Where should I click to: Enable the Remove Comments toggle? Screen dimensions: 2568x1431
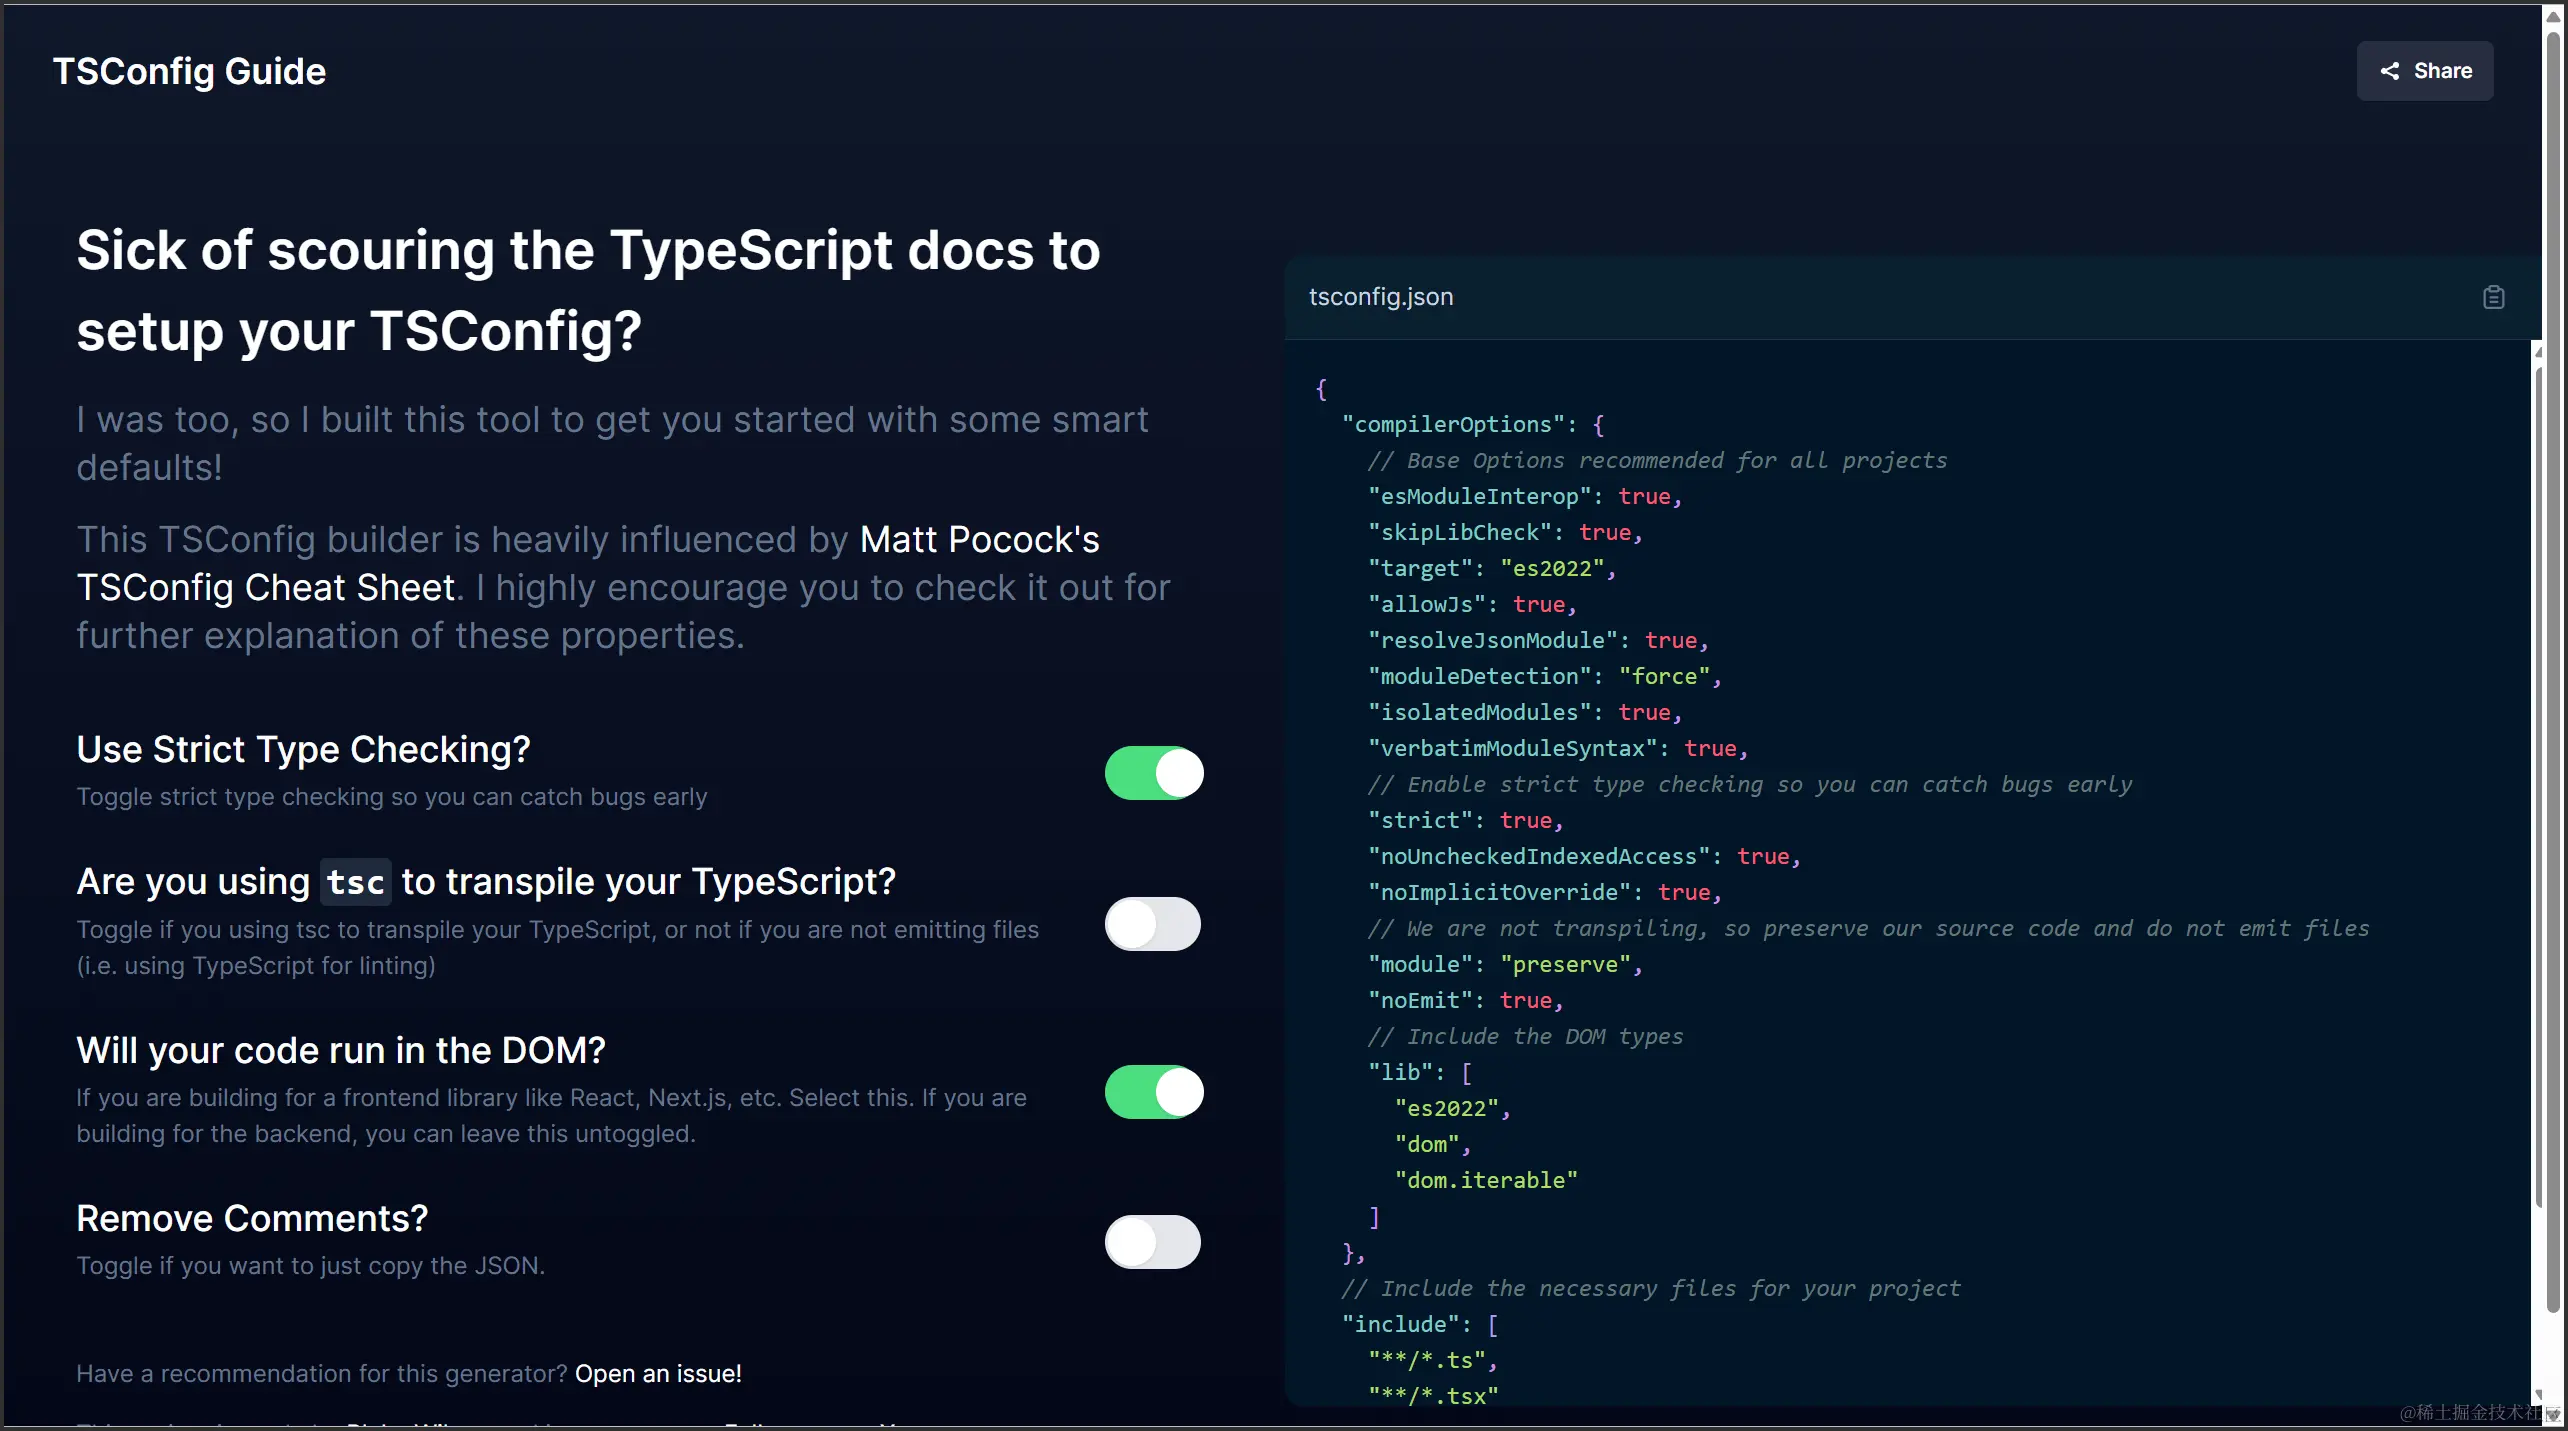[1153, 1242]
